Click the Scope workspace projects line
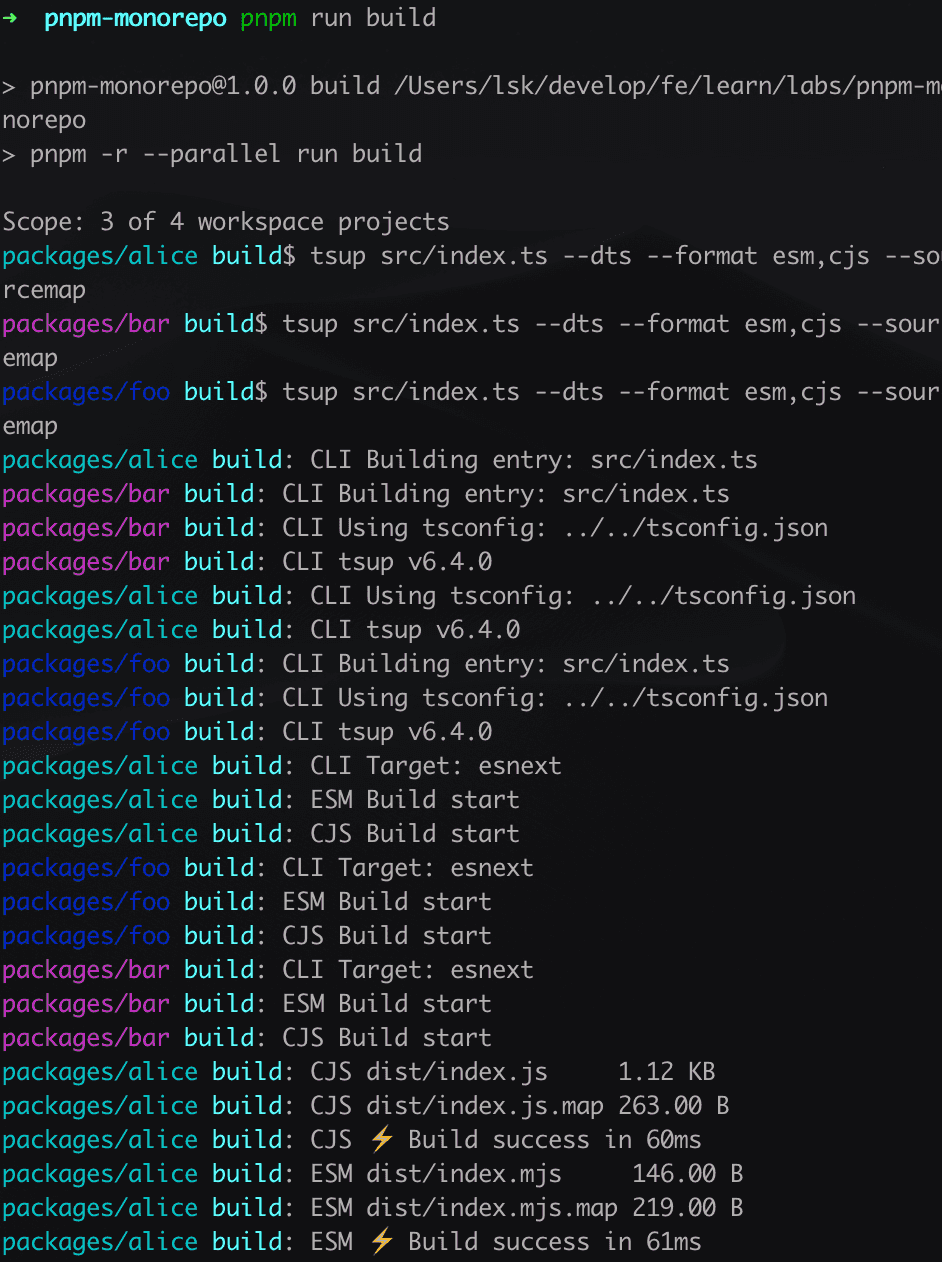Screen dimensions: 942x1262 tap(226, 221)
